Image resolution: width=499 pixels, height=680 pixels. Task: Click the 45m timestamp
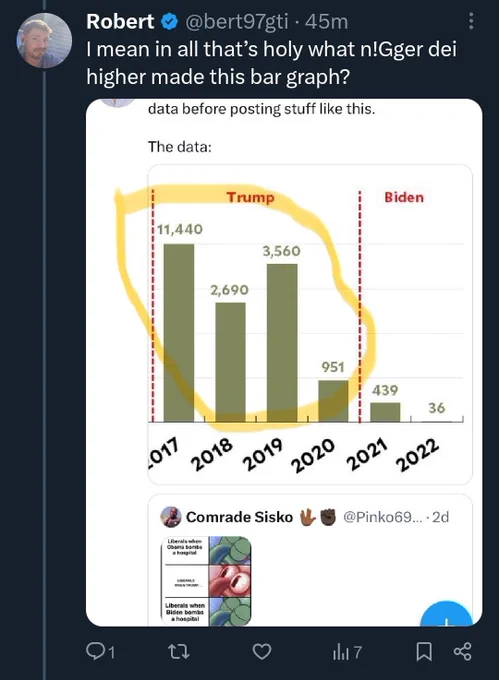[x=326, y=22]
